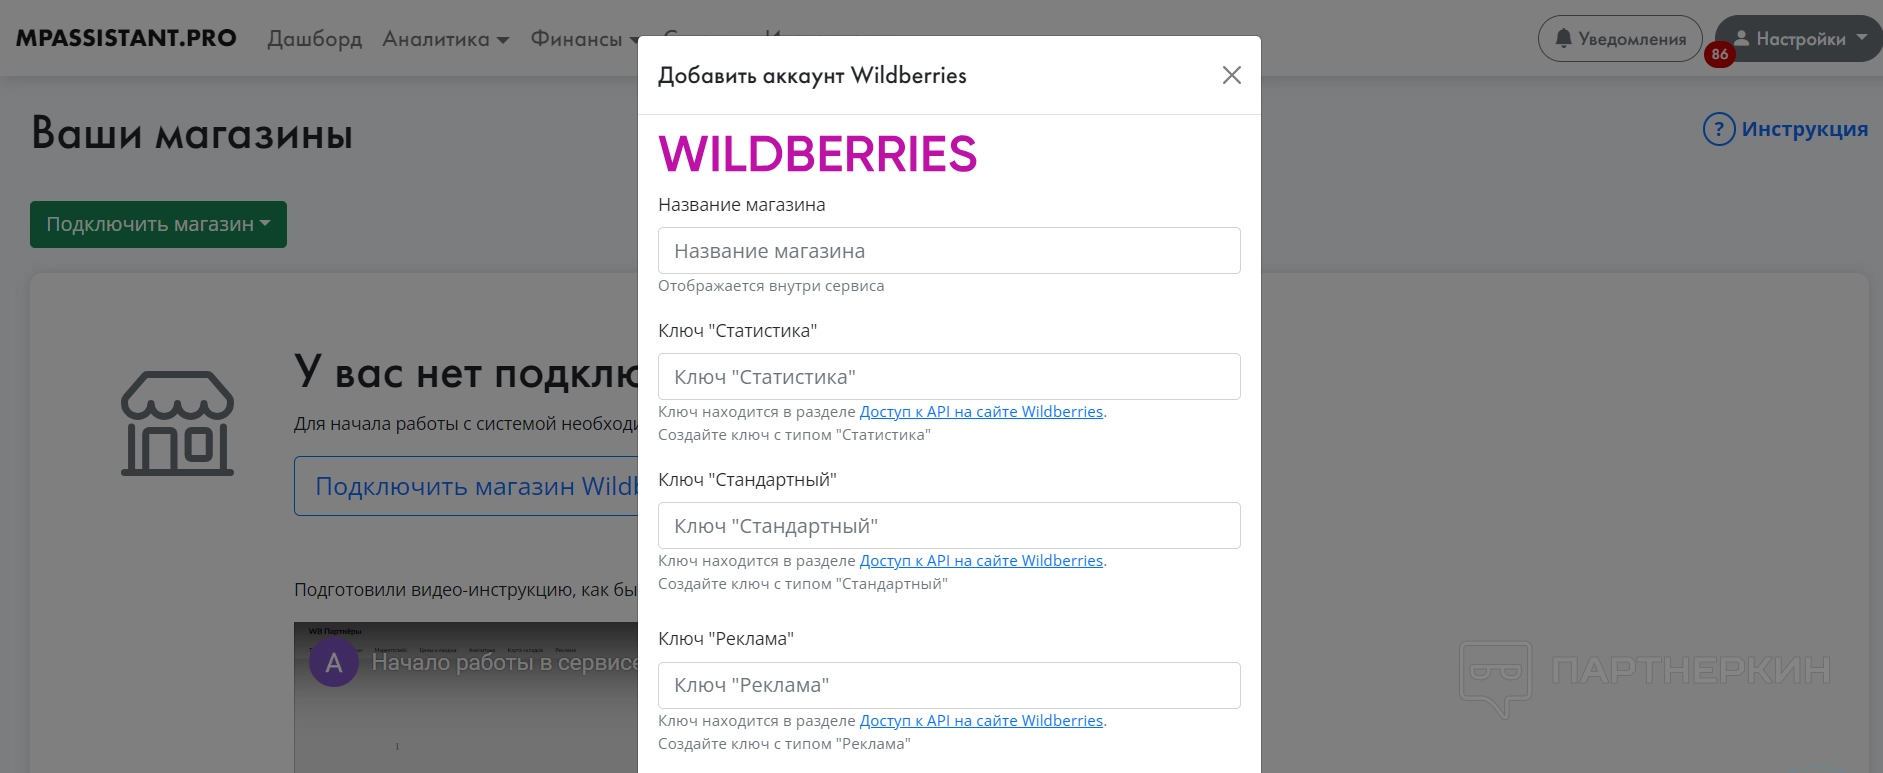
Task: Click into the Ключ "Реклама" field
Action: coord(948,685)
